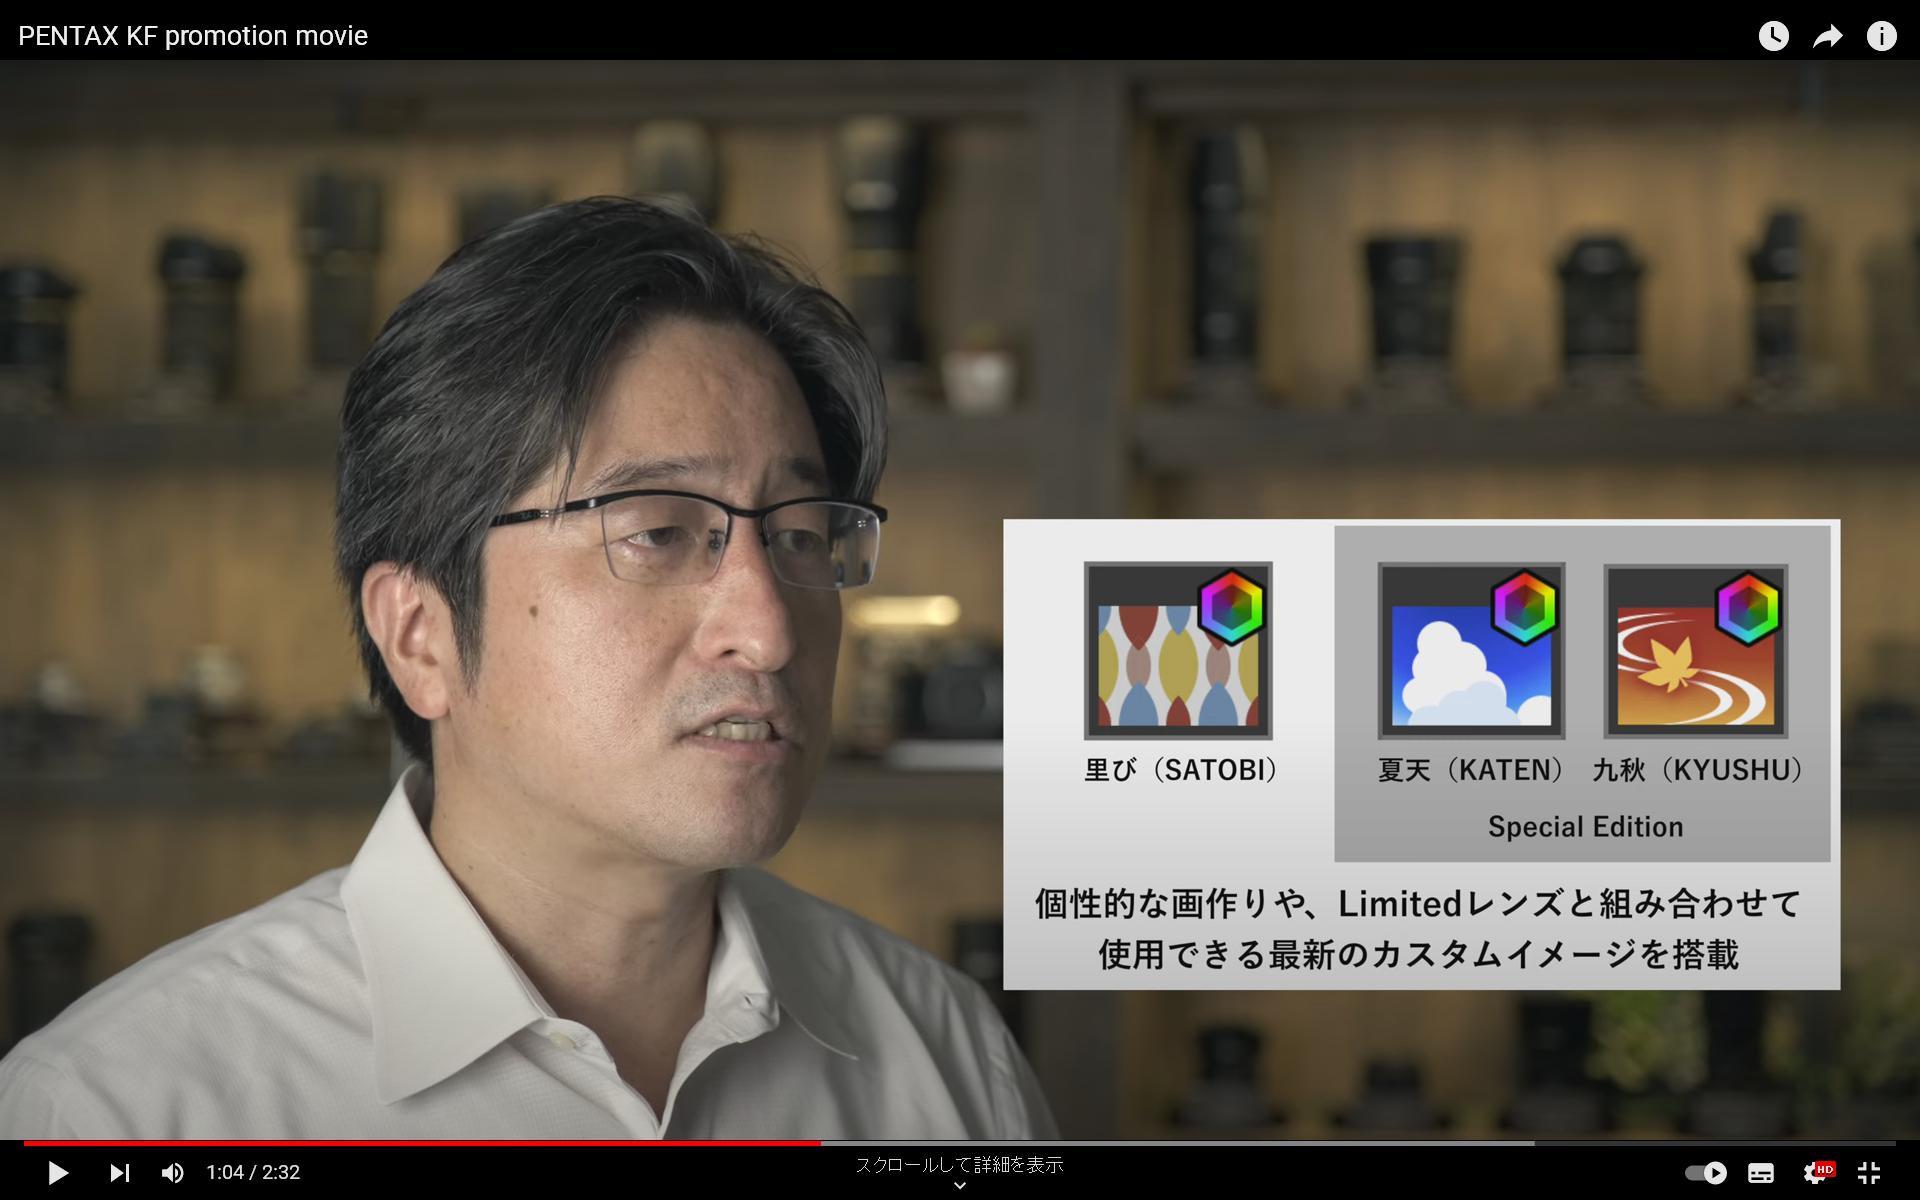Click the scroll for details text
1920x1200 pixels.
959,1165
